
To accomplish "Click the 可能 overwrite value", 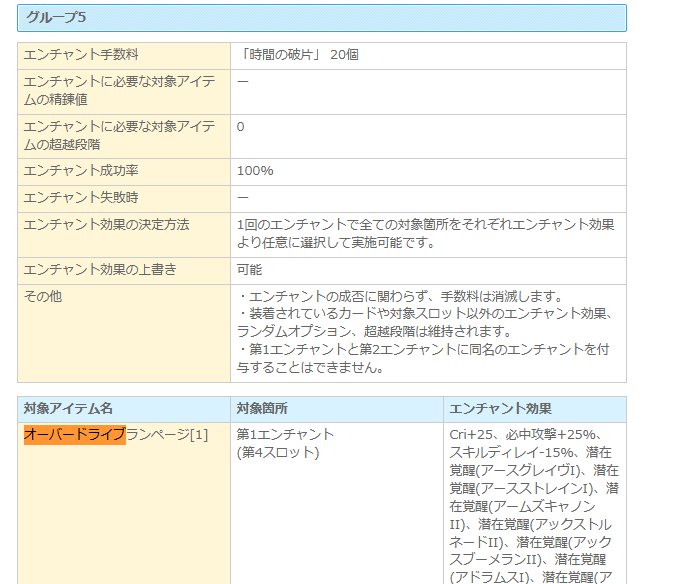I will coord(250,270).
